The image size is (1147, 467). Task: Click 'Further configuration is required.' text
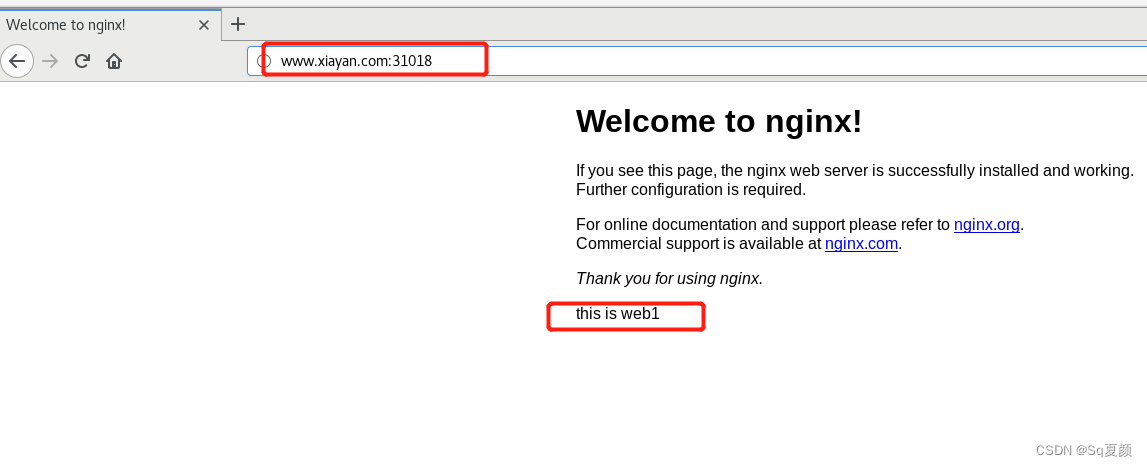click(691, 190)
